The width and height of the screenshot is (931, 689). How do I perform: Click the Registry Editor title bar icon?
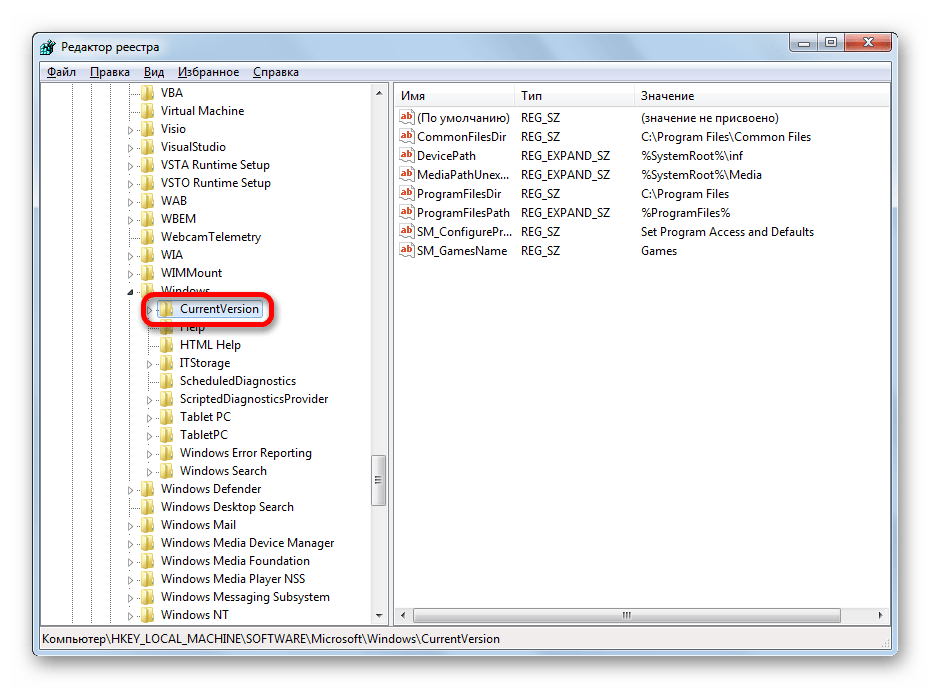tap(48, 47)
